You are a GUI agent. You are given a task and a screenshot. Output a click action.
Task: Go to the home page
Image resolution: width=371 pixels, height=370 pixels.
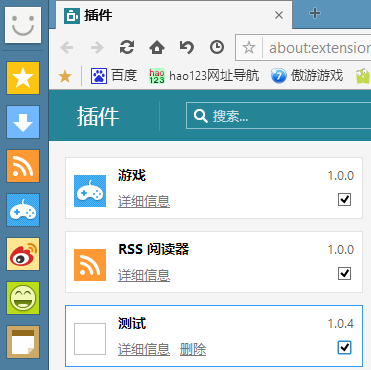[157, 47]
